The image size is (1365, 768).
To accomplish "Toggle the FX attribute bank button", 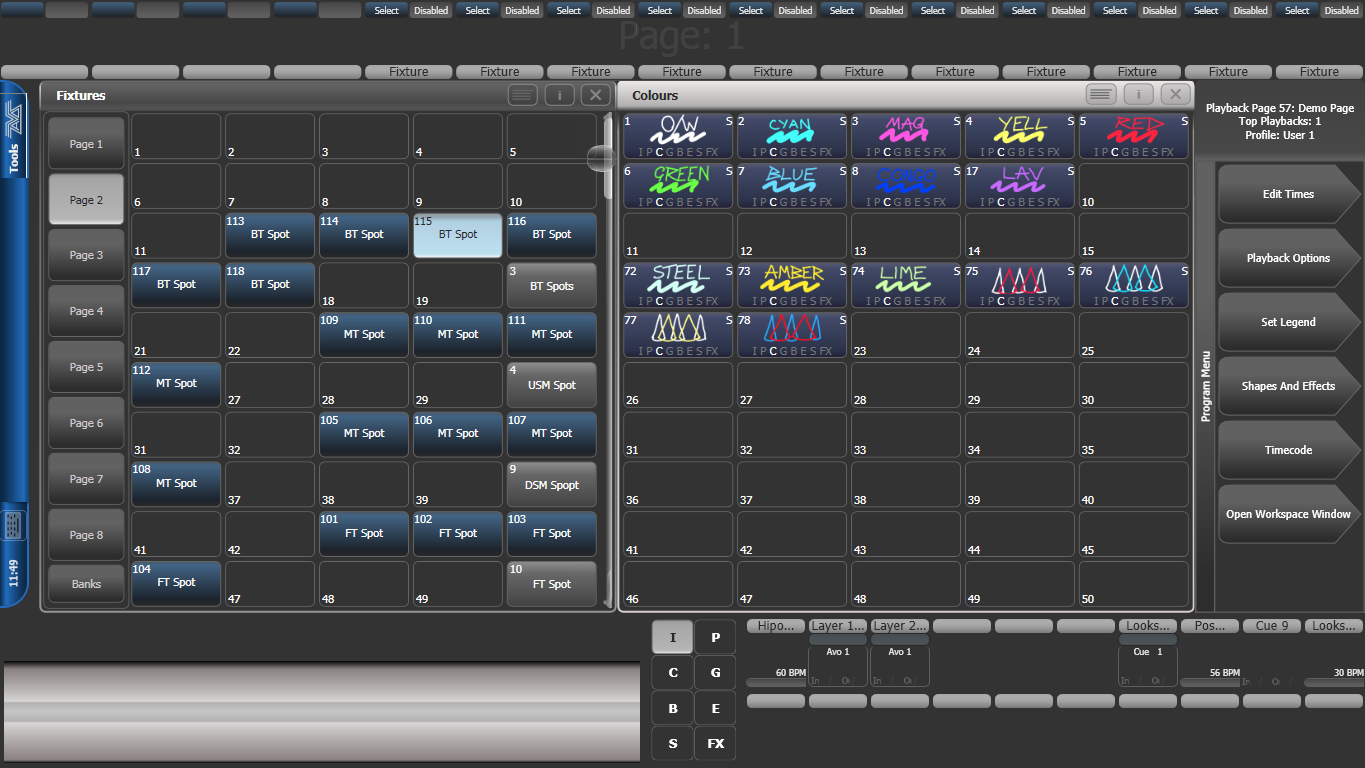I will click(x=715, y=744).
